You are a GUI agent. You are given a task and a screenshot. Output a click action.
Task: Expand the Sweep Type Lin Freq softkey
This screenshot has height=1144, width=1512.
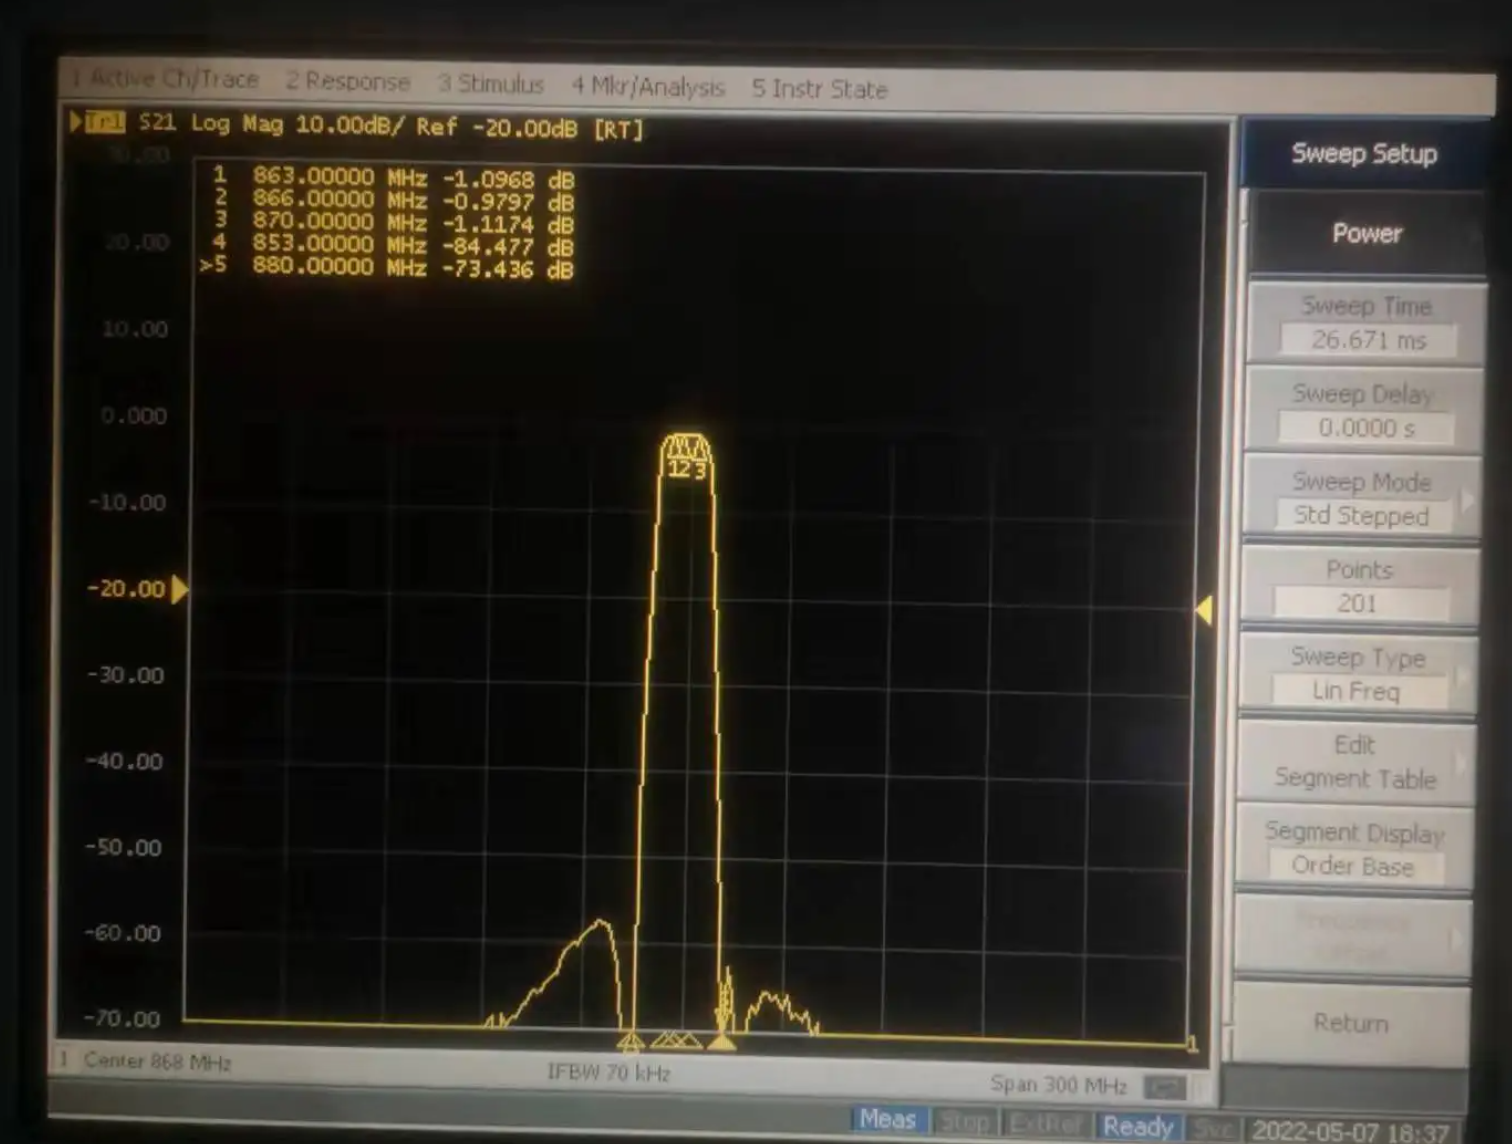[x=1356, y=674]
